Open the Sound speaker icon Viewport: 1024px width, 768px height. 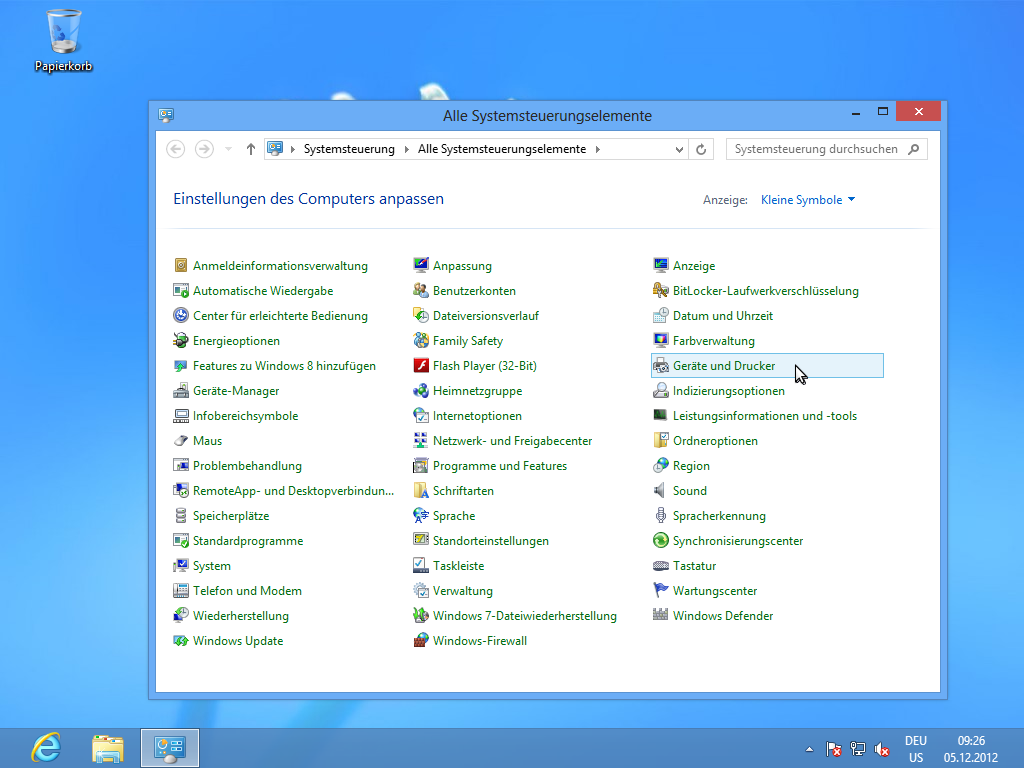click(661, 490)
